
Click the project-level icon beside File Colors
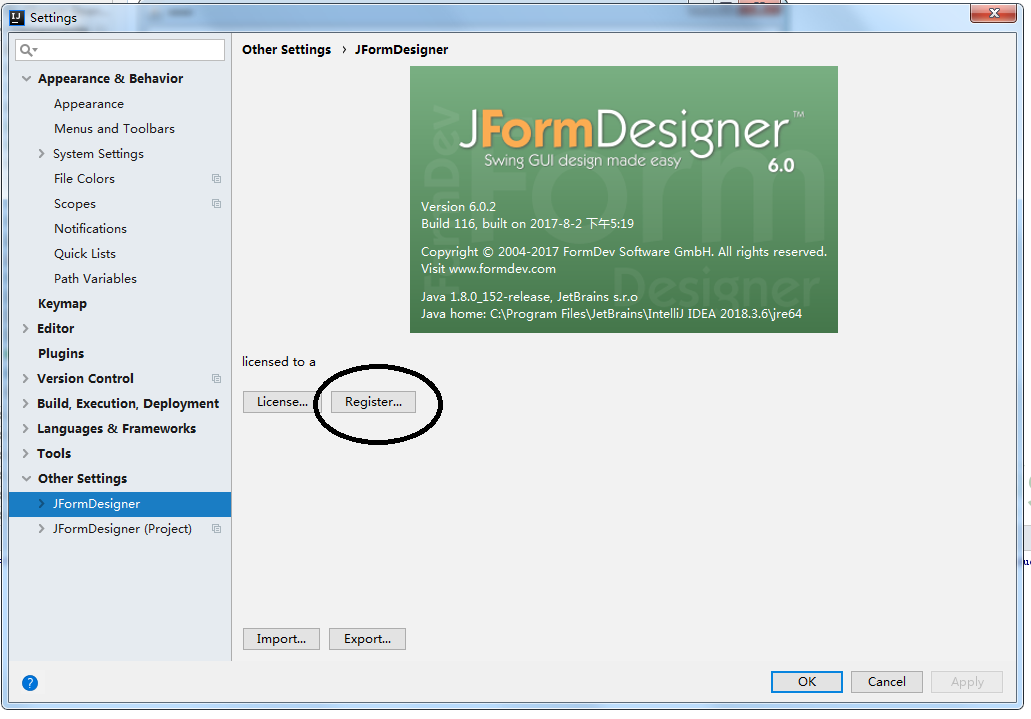point(216,178)
